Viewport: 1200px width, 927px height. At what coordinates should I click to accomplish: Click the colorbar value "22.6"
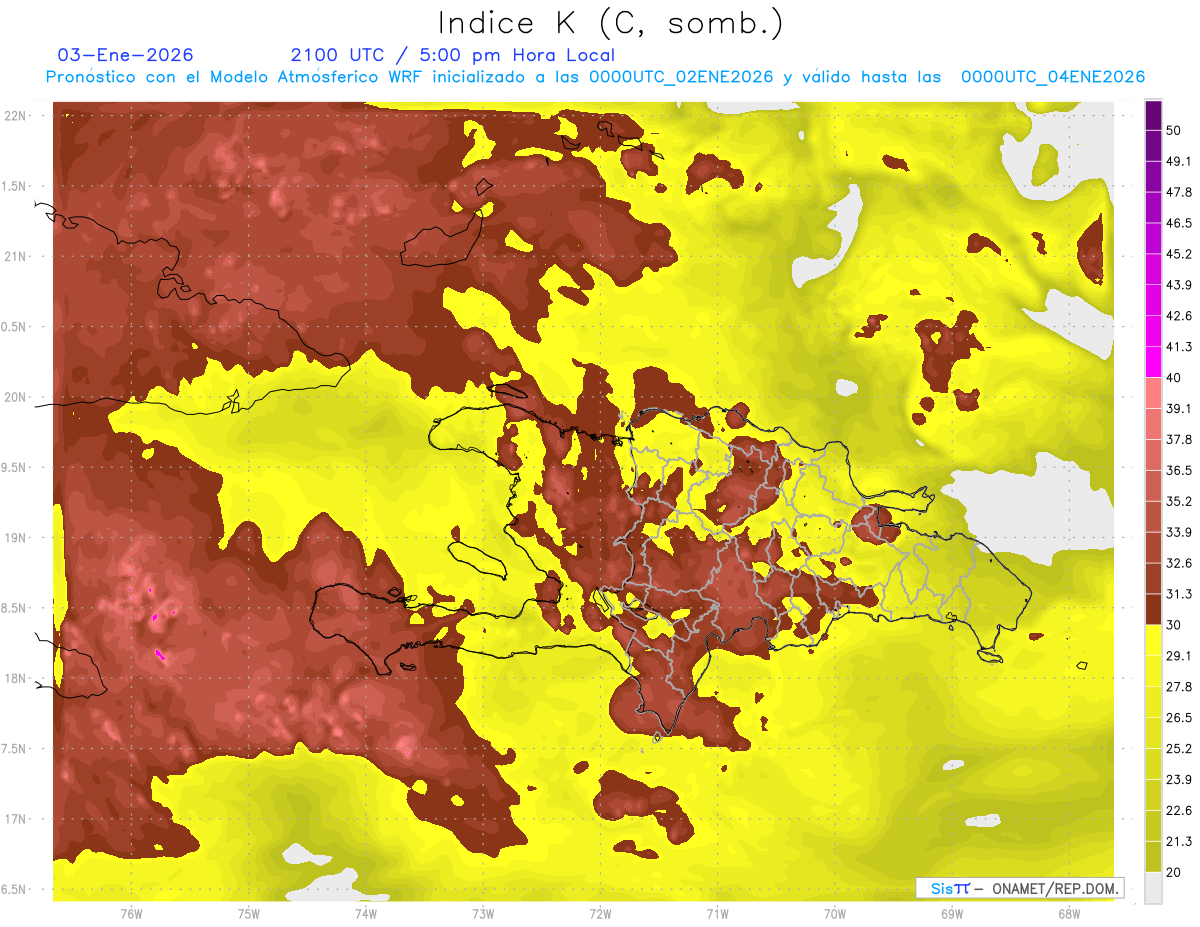click(x=1178, y=810)
